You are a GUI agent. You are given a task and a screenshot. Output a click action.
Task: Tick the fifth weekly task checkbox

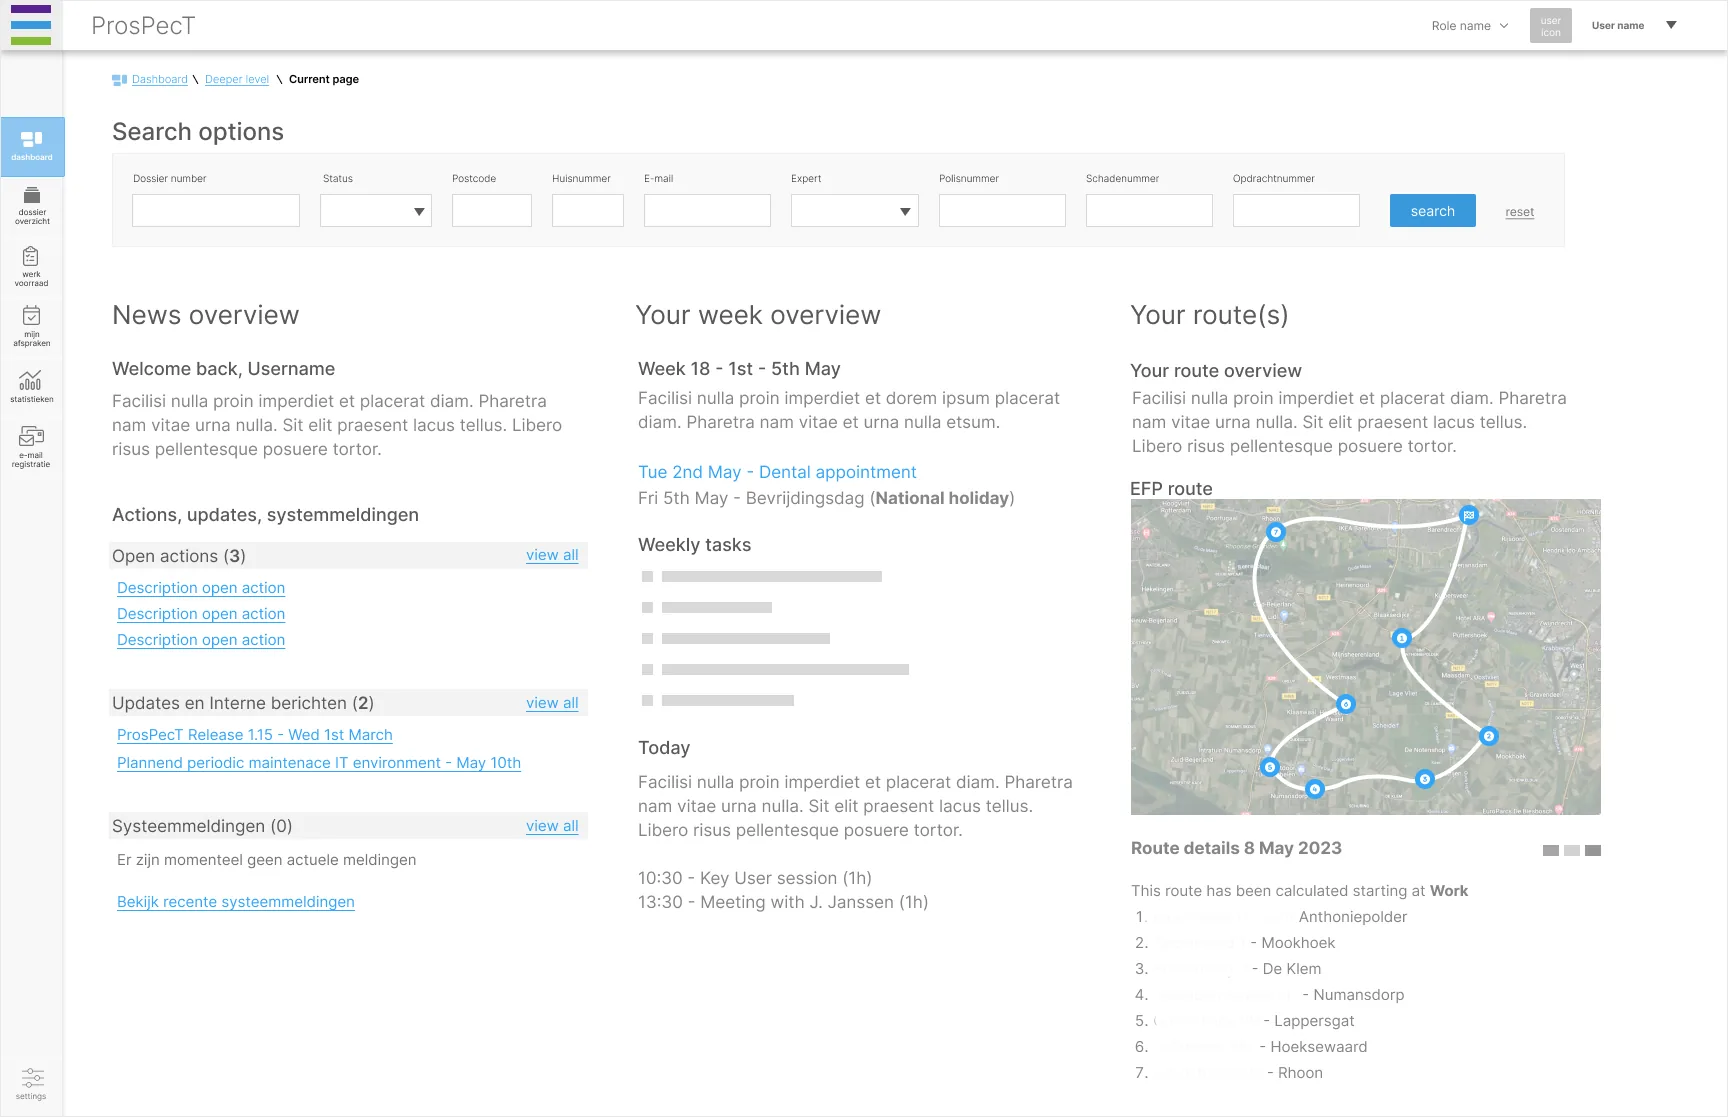[x=647, y=700]
